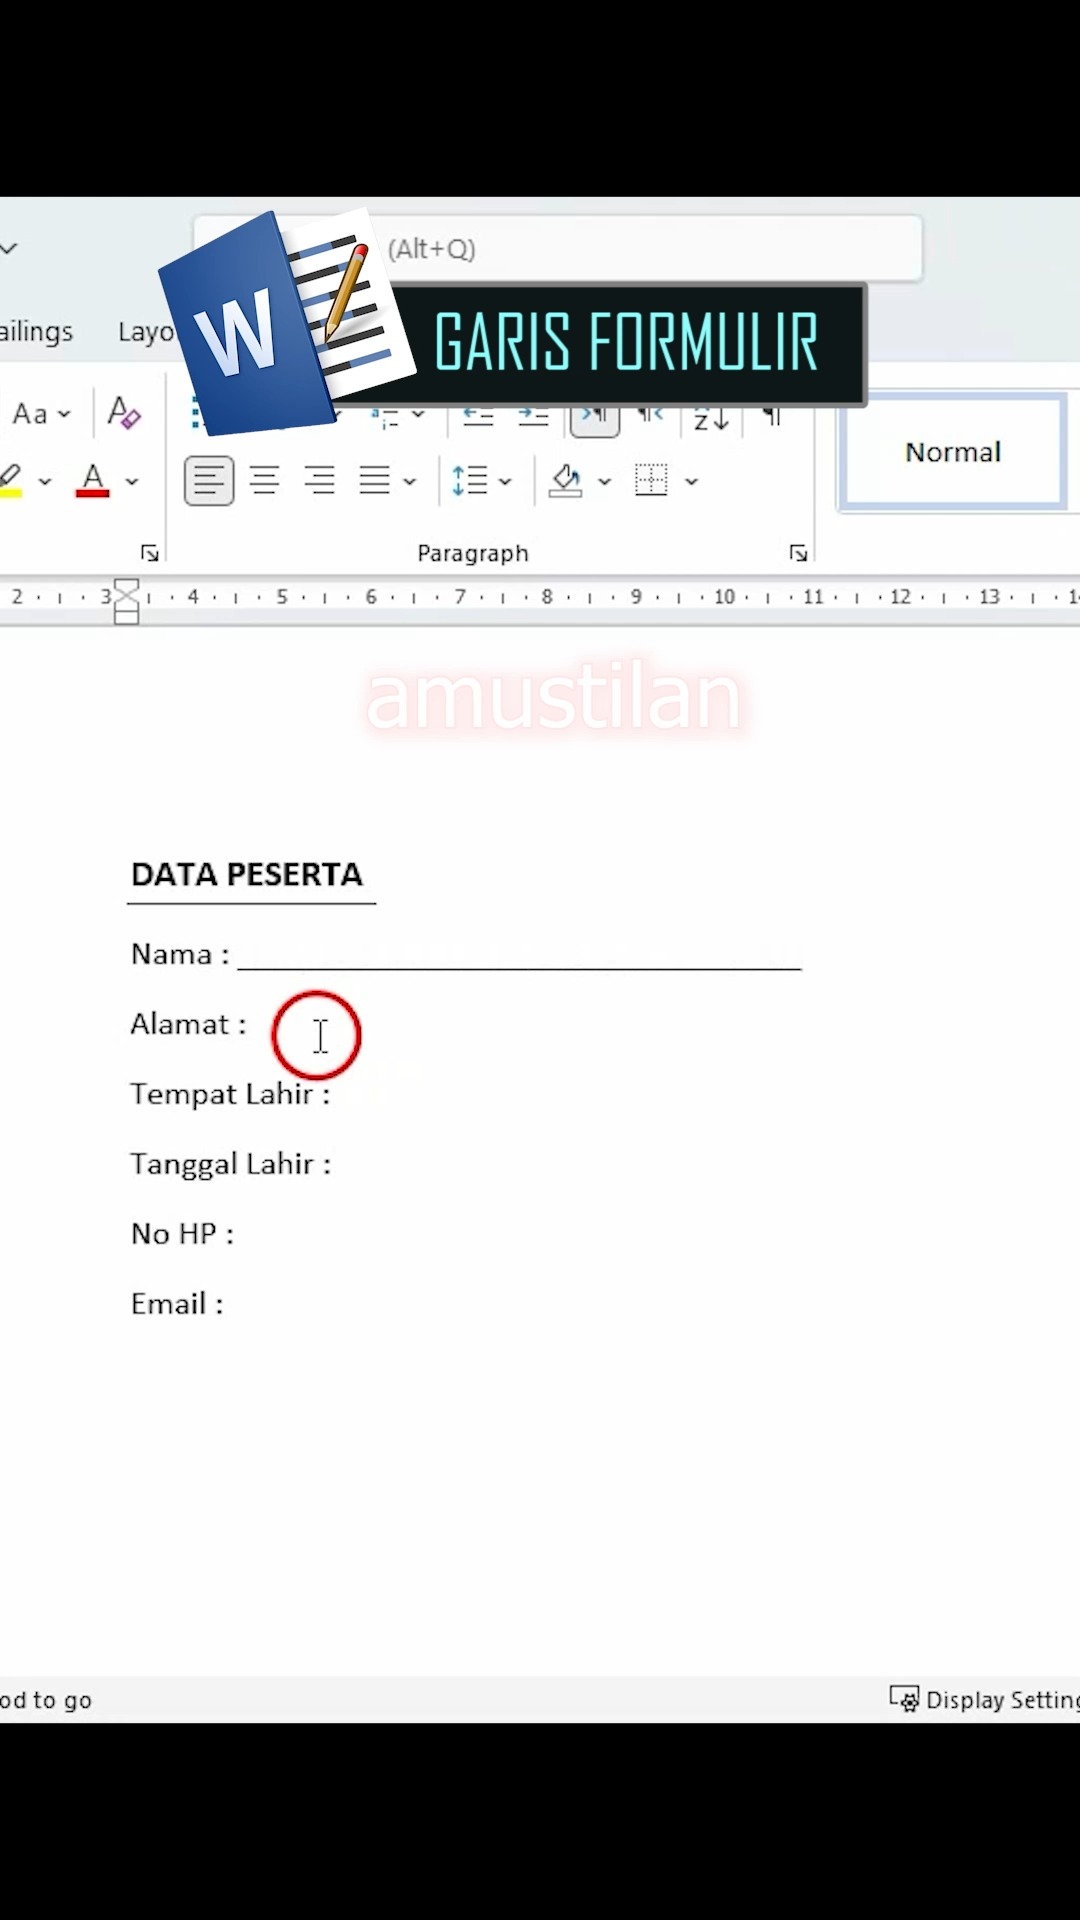Select the Normal style

tap(953, 452)
